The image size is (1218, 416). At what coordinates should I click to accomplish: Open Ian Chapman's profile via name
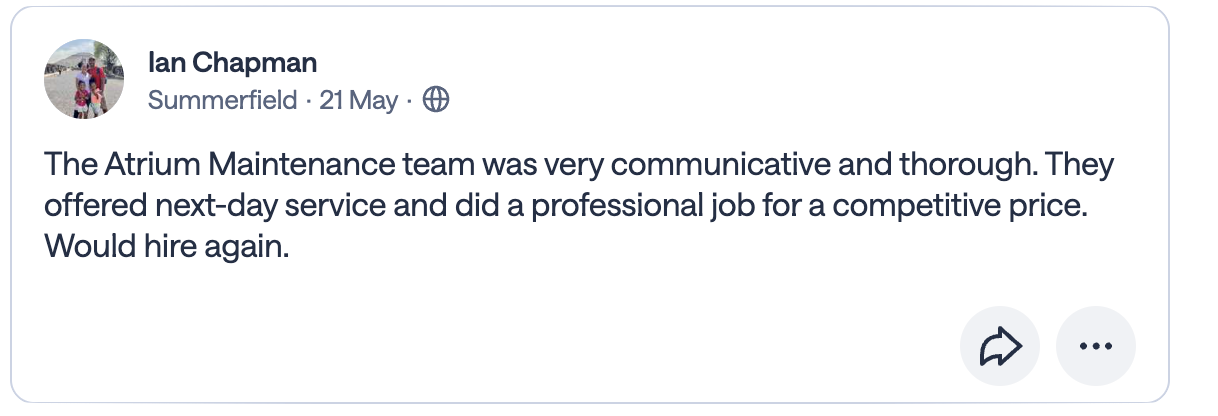232,63
